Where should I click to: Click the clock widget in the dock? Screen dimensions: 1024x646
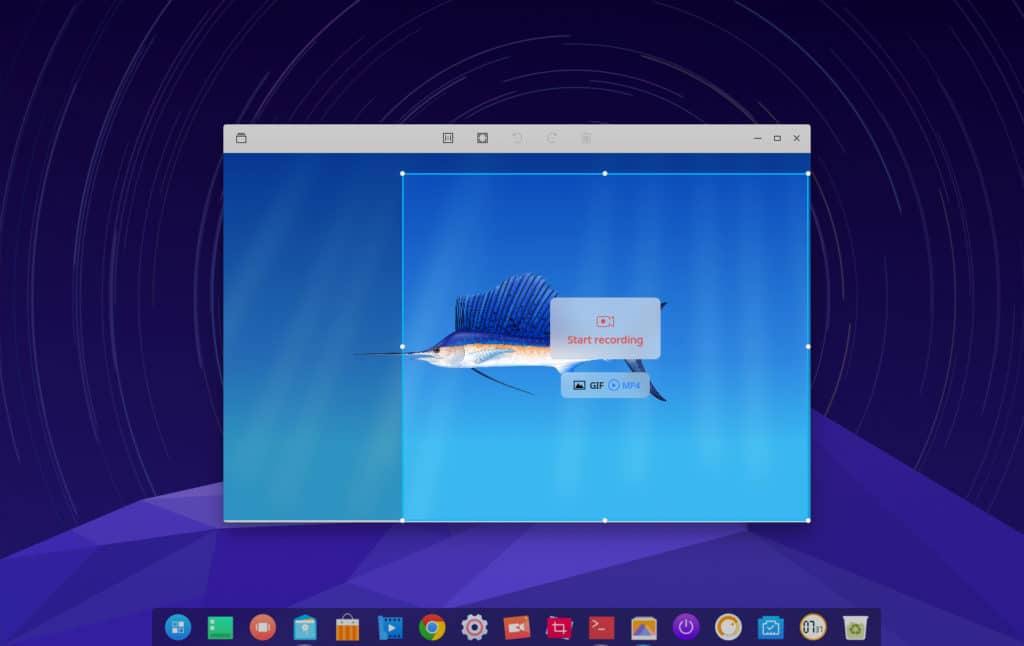[813, 628]
